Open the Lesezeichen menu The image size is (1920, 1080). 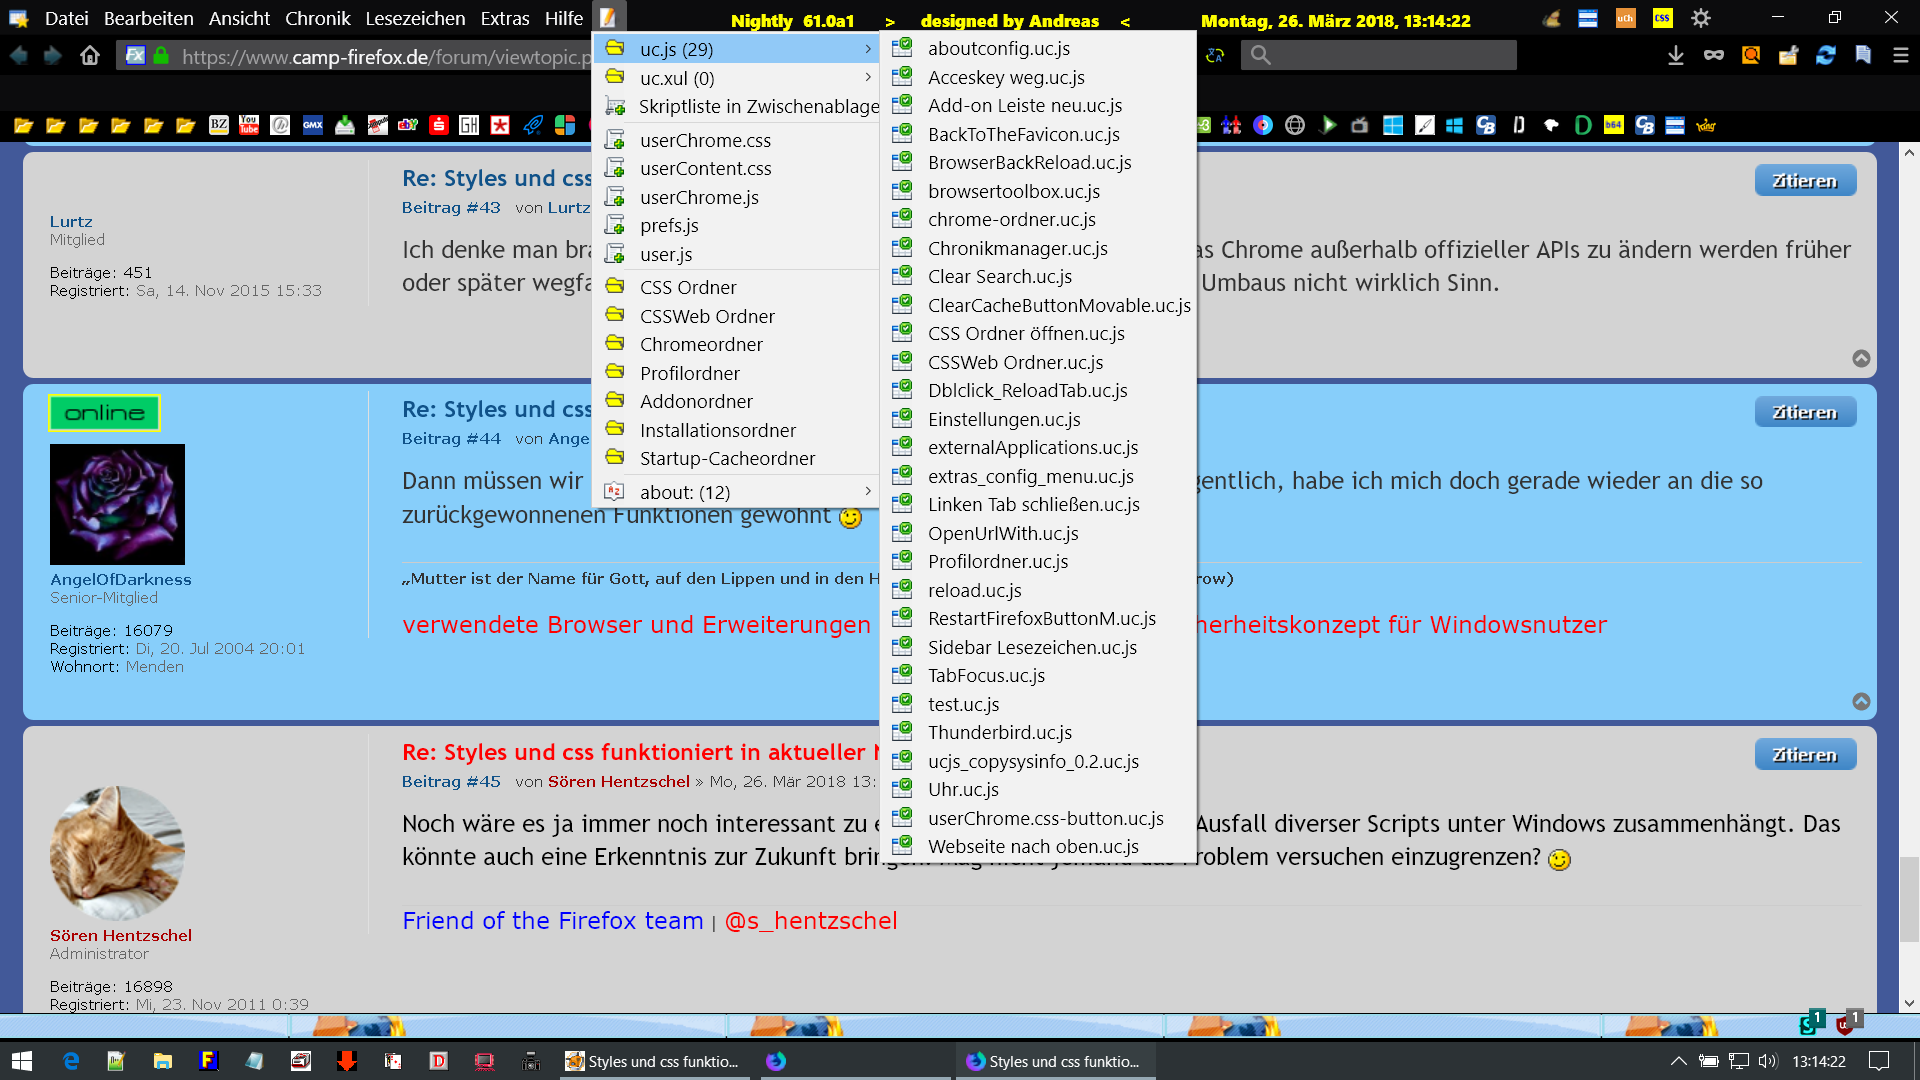pos(415,18)
